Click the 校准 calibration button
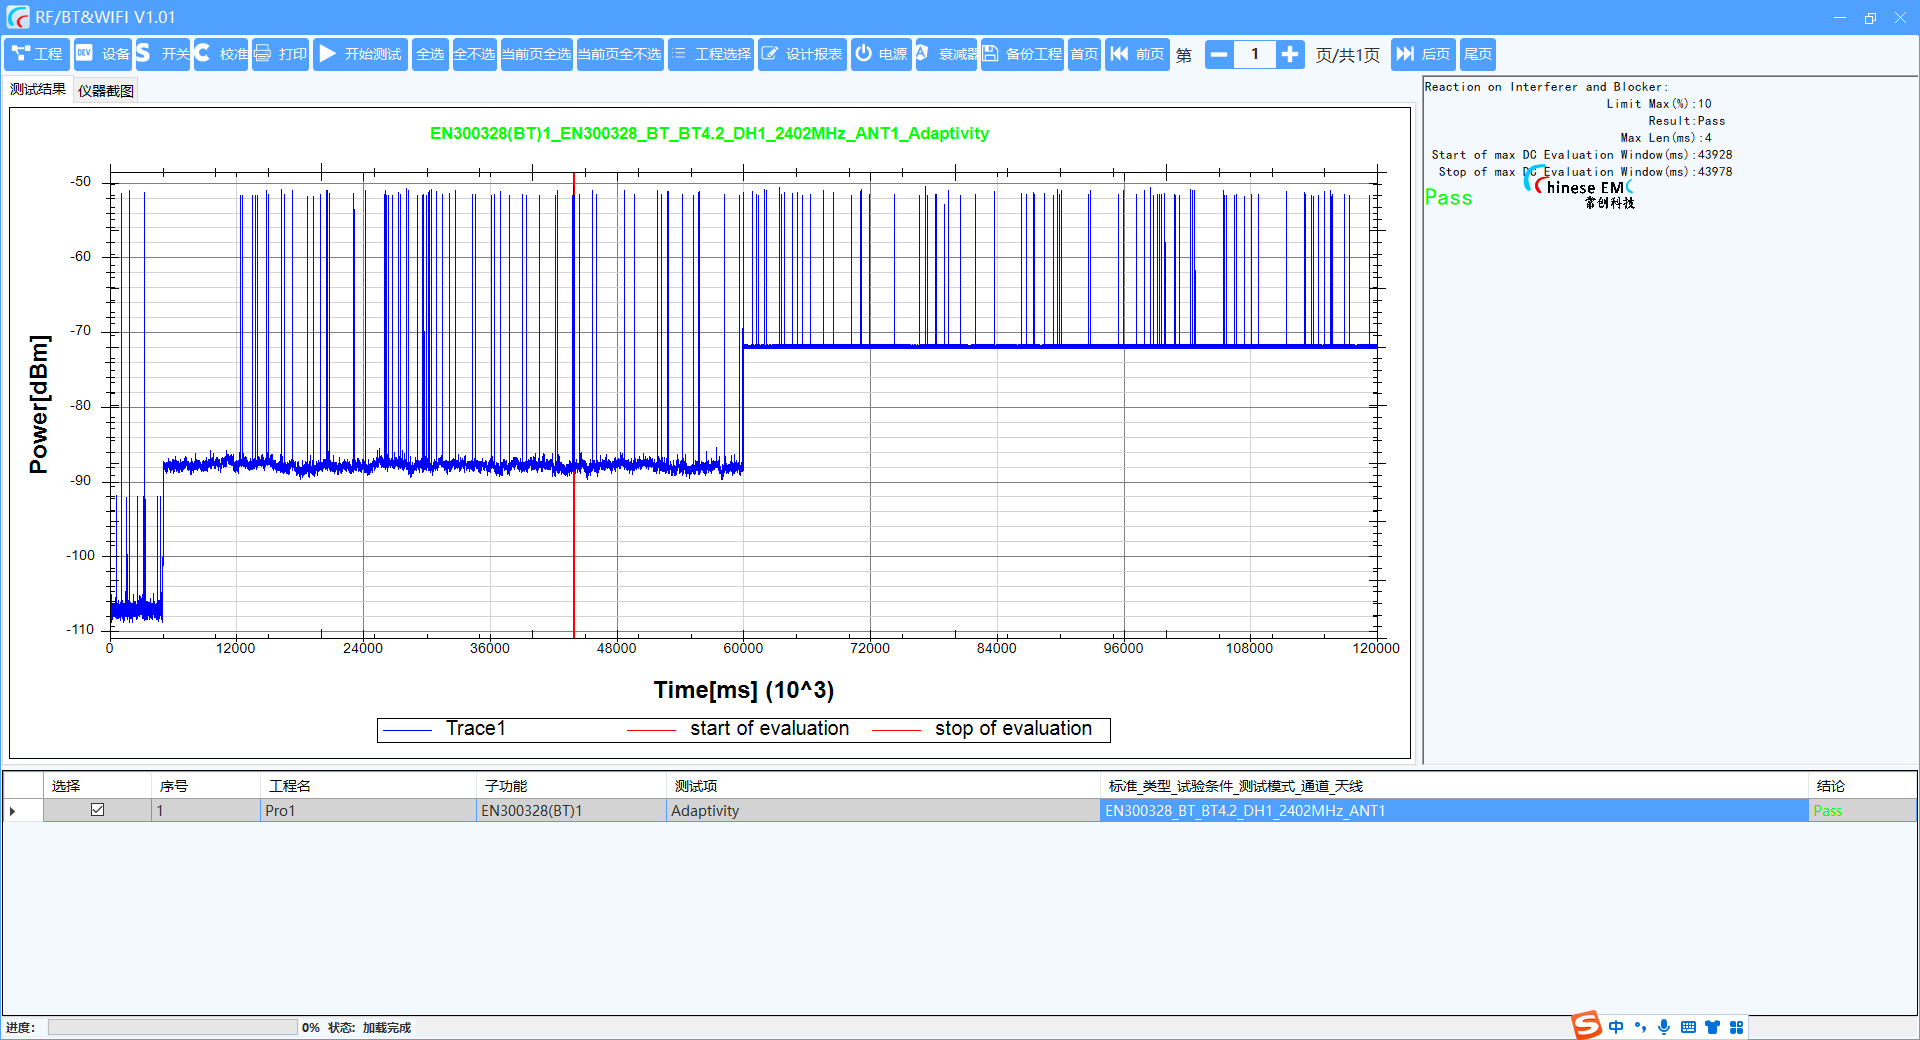This screenshot has height=1040, width=1920. [221, 54]
